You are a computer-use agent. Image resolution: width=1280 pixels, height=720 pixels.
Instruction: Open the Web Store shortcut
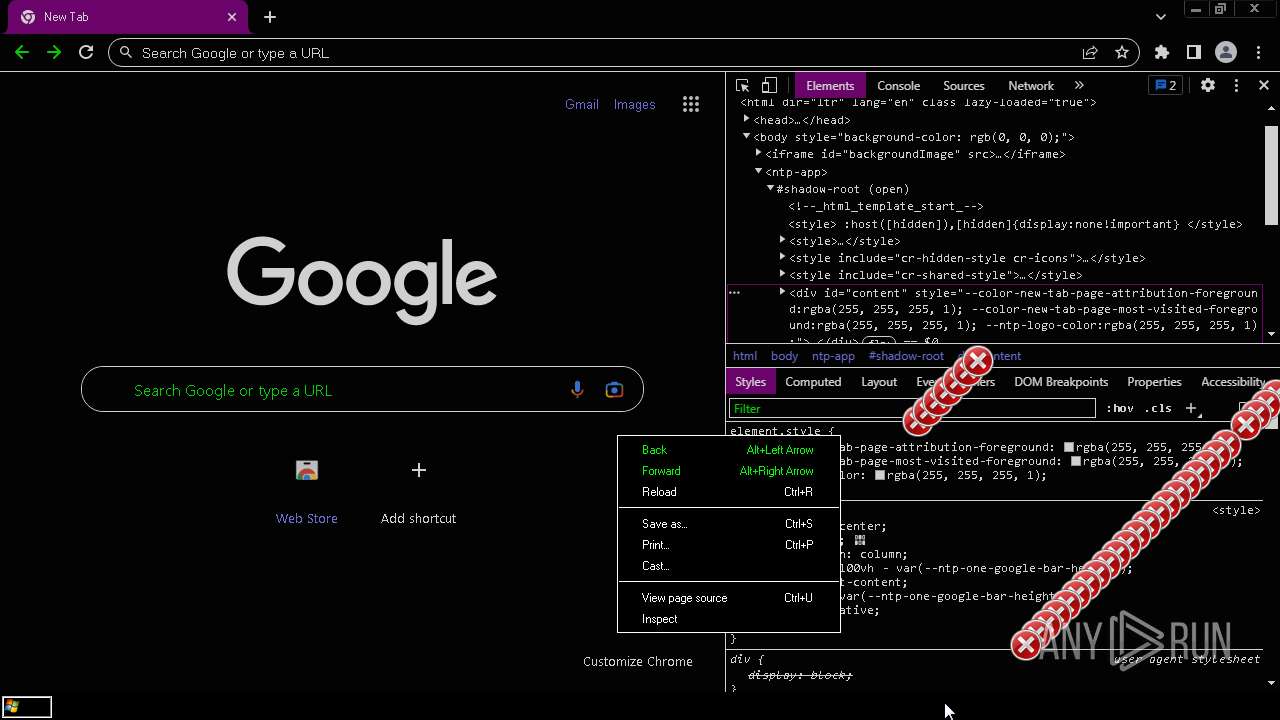coord(307,492)
